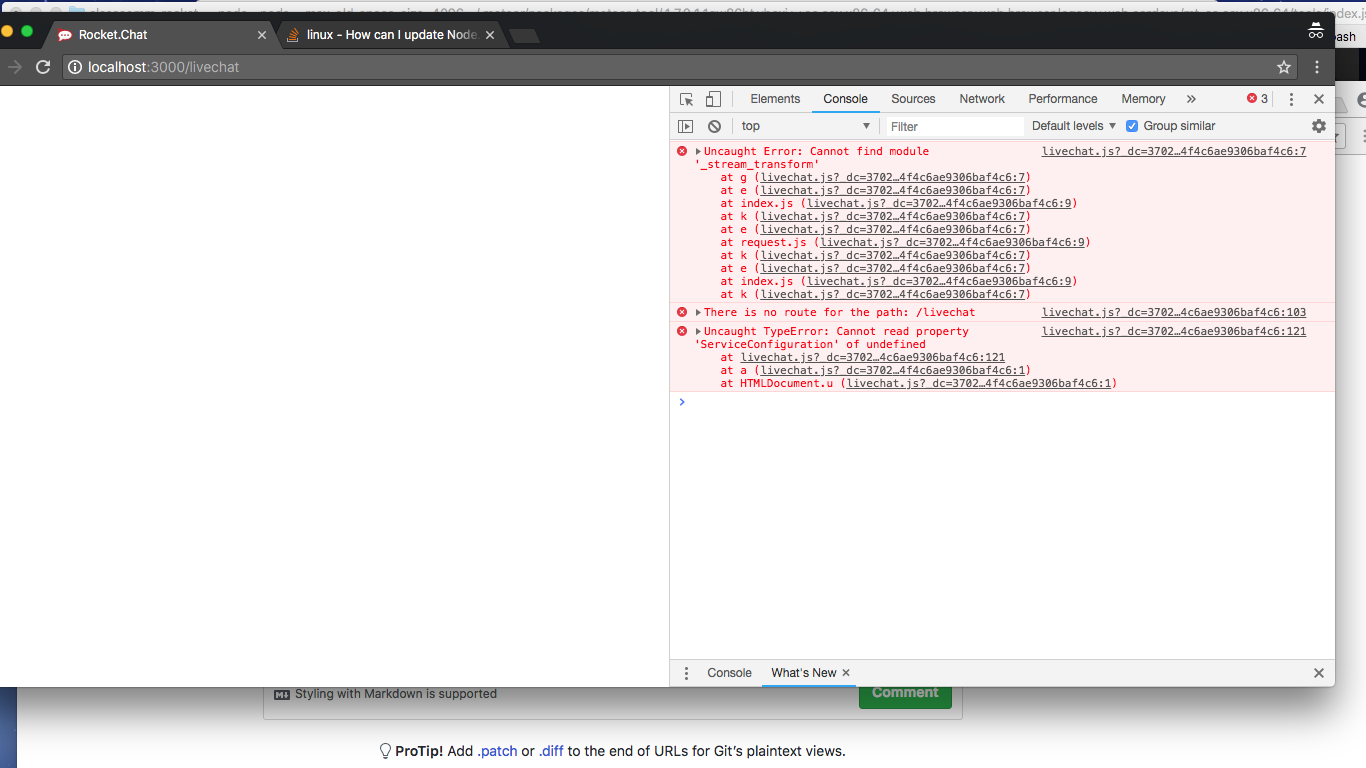This screenshot has width=1366, height=768.
Task: Open DevTools settings gear
Action: pyautogui.click(x=1318, y=125)
